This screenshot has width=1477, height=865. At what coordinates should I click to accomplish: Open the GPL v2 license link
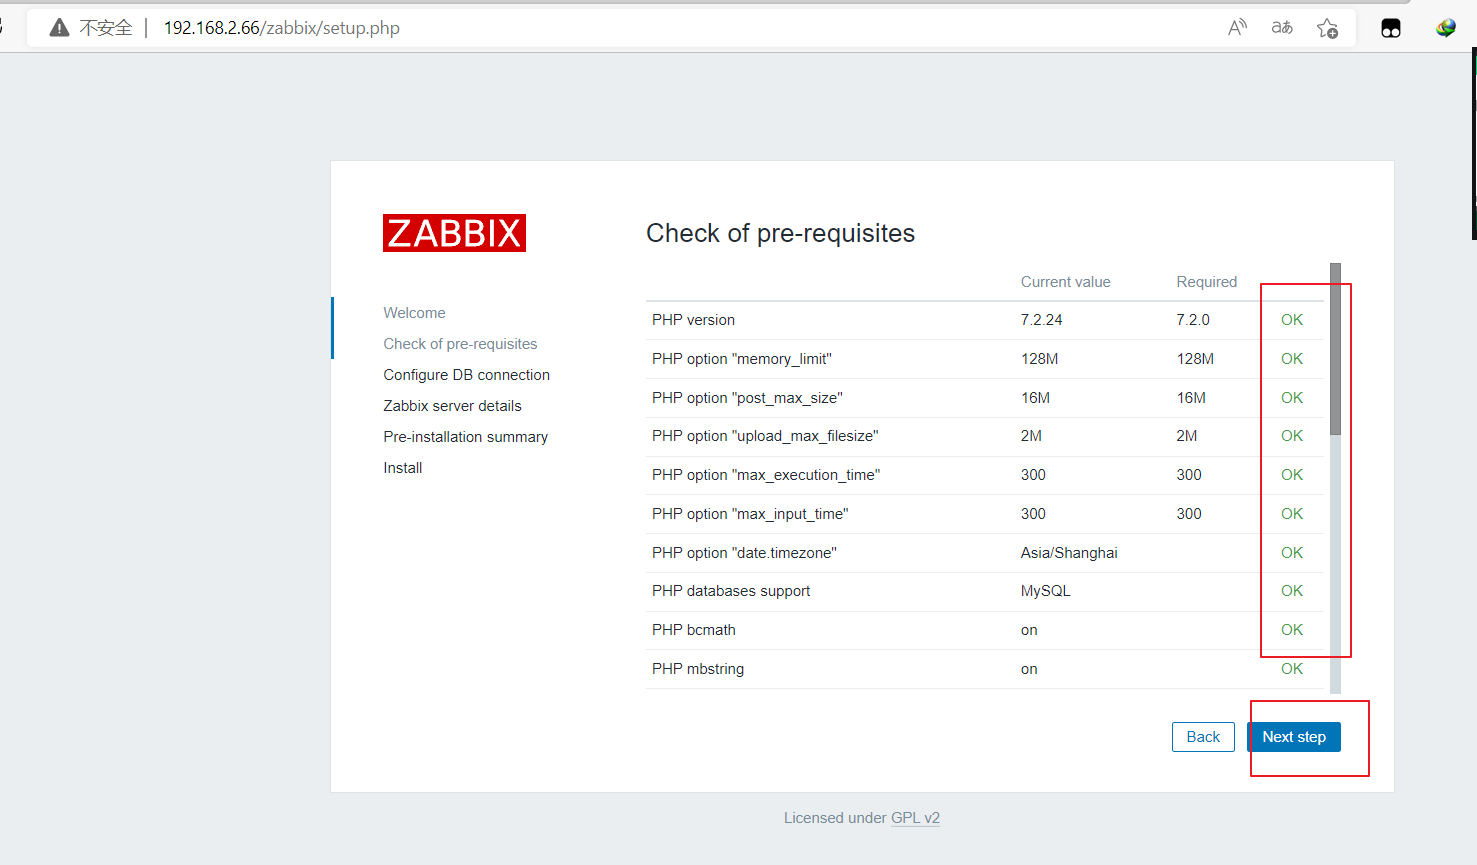[915, 818]
